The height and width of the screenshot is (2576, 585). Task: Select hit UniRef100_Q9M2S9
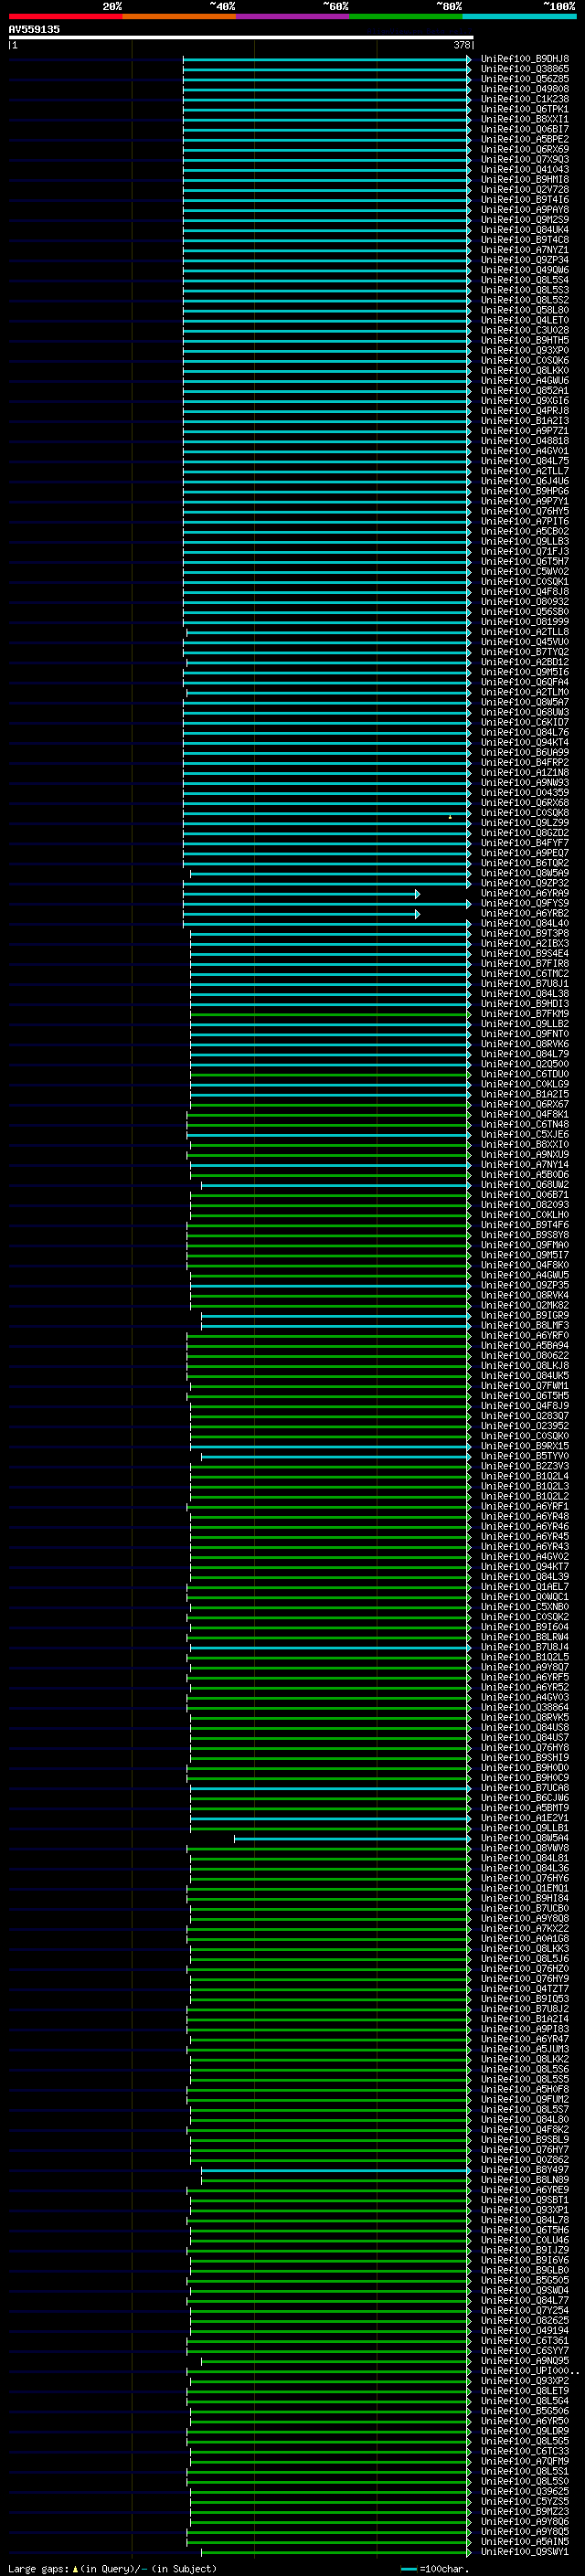pos(524,220)
